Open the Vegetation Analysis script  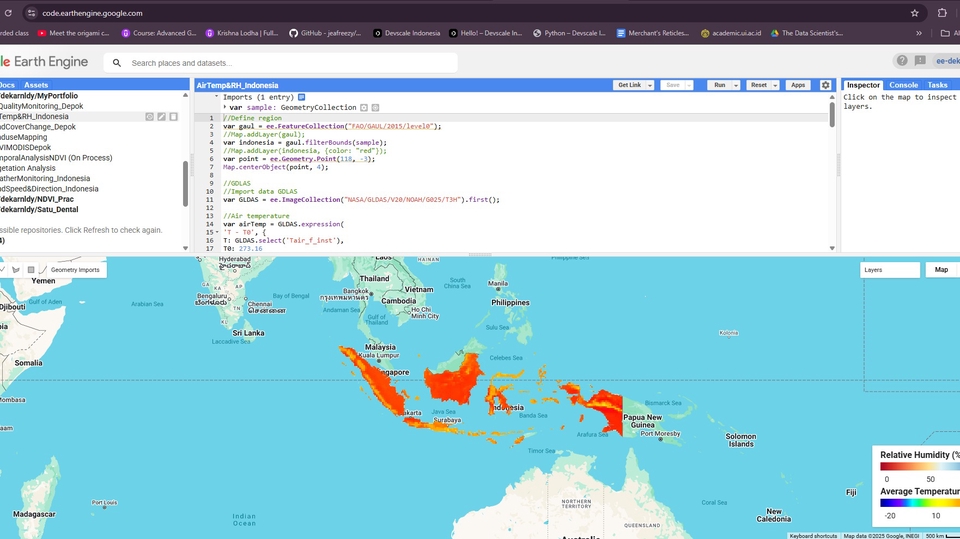tap(28, 168)
